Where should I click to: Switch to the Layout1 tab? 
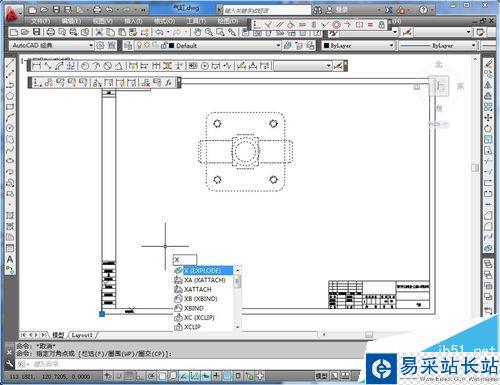tap(82, 335)
